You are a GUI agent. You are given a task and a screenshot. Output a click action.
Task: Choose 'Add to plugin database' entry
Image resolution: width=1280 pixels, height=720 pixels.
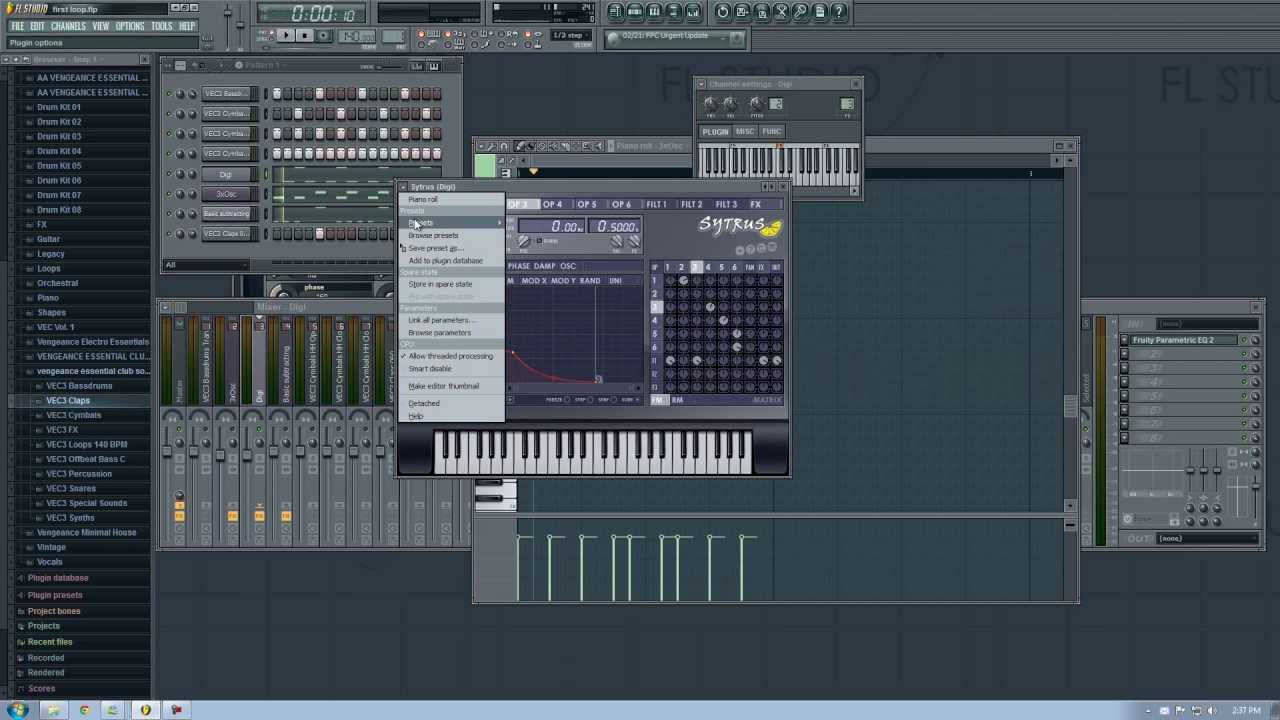pyautogui.click(x=452, y=261)
